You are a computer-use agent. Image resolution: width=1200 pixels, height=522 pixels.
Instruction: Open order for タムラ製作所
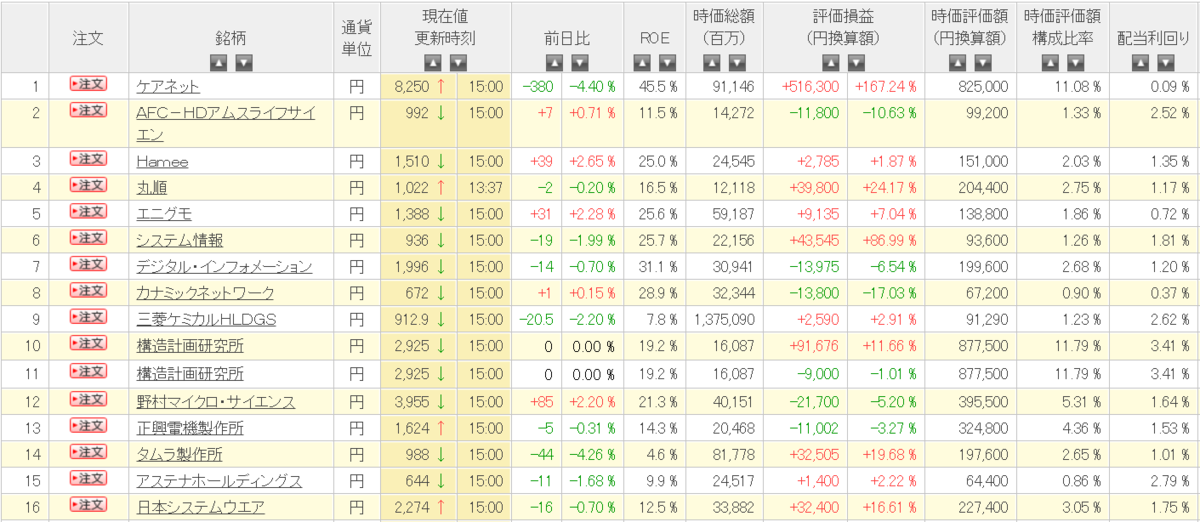coord(88,453)
